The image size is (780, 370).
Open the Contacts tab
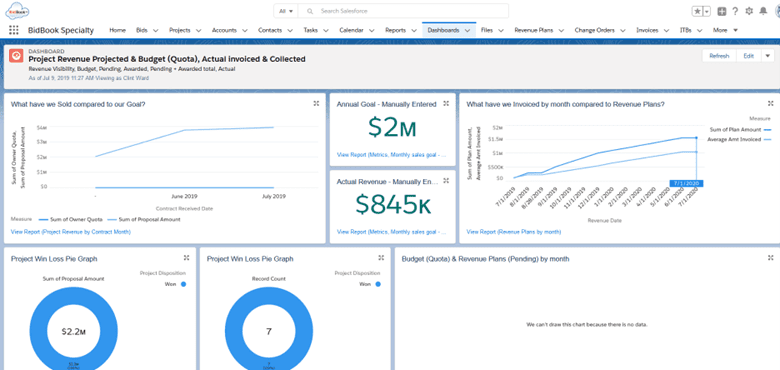[270, 30]
